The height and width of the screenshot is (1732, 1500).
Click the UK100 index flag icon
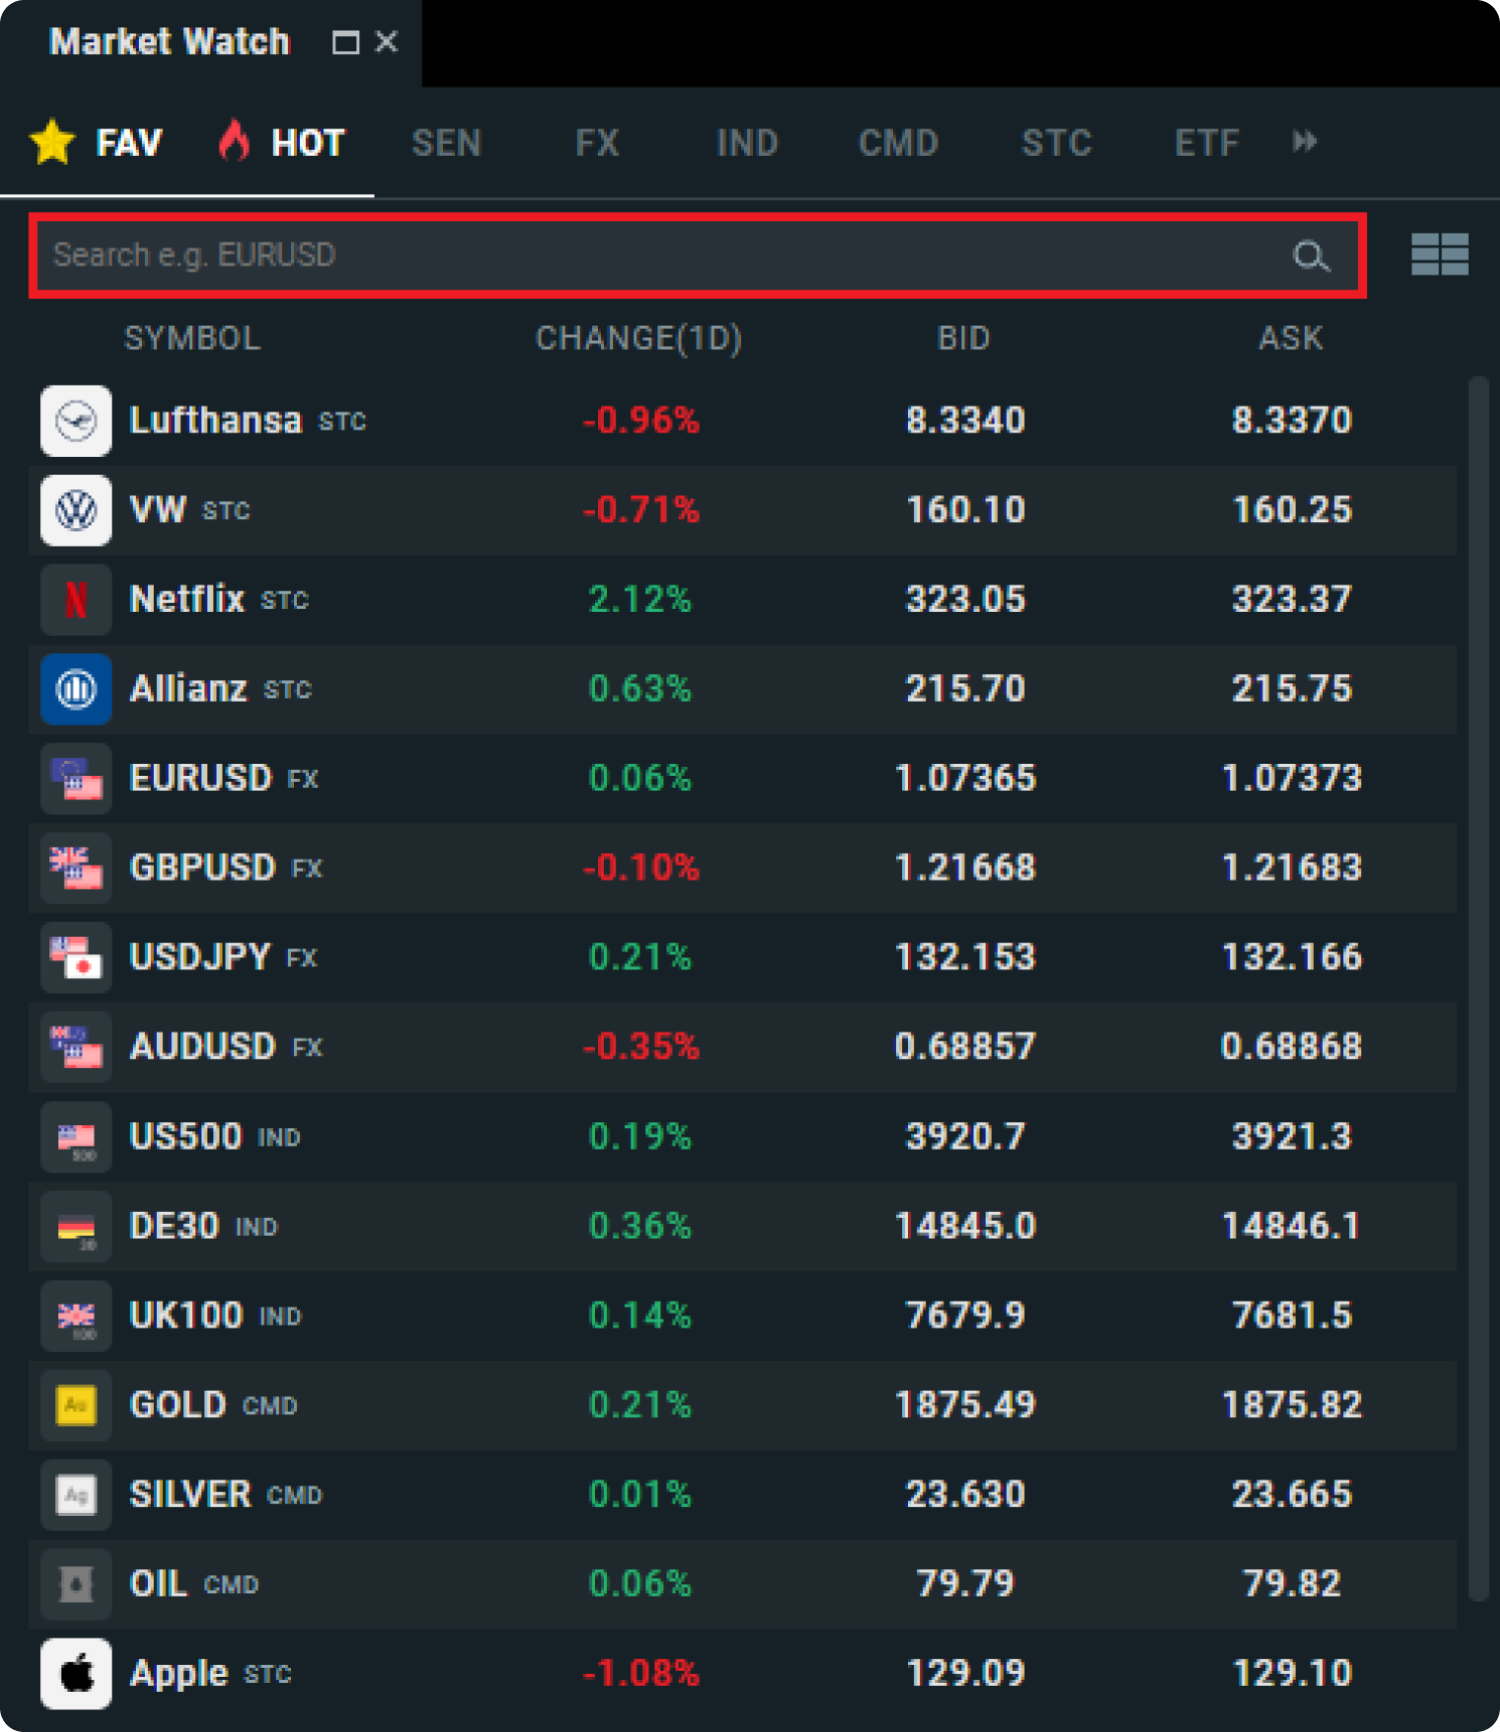pyautogui.click(x=76, y=1316)
